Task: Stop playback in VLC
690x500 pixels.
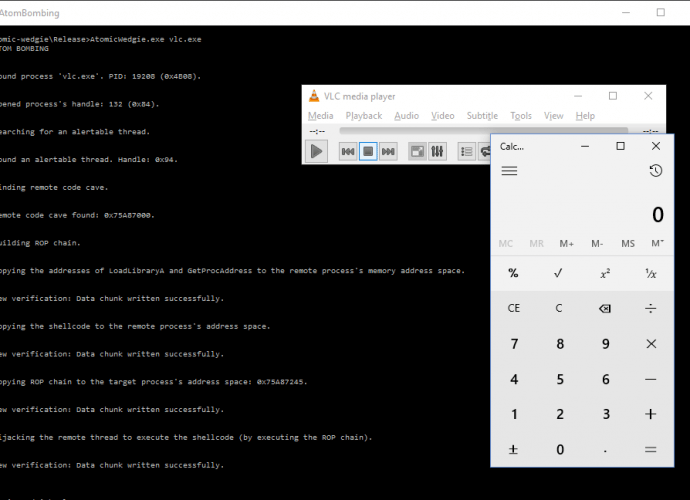Action: pyautogui.click(x=368, y=152)
